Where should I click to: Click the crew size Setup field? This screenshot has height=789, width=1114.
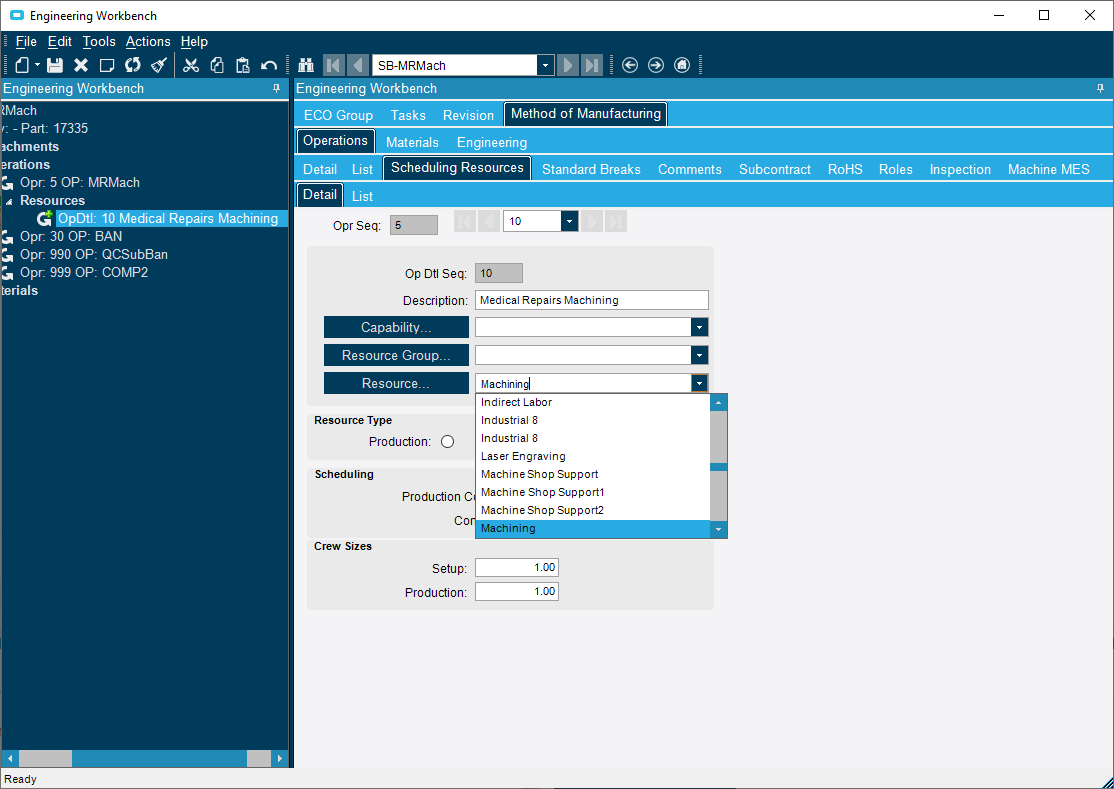[516, 568]
